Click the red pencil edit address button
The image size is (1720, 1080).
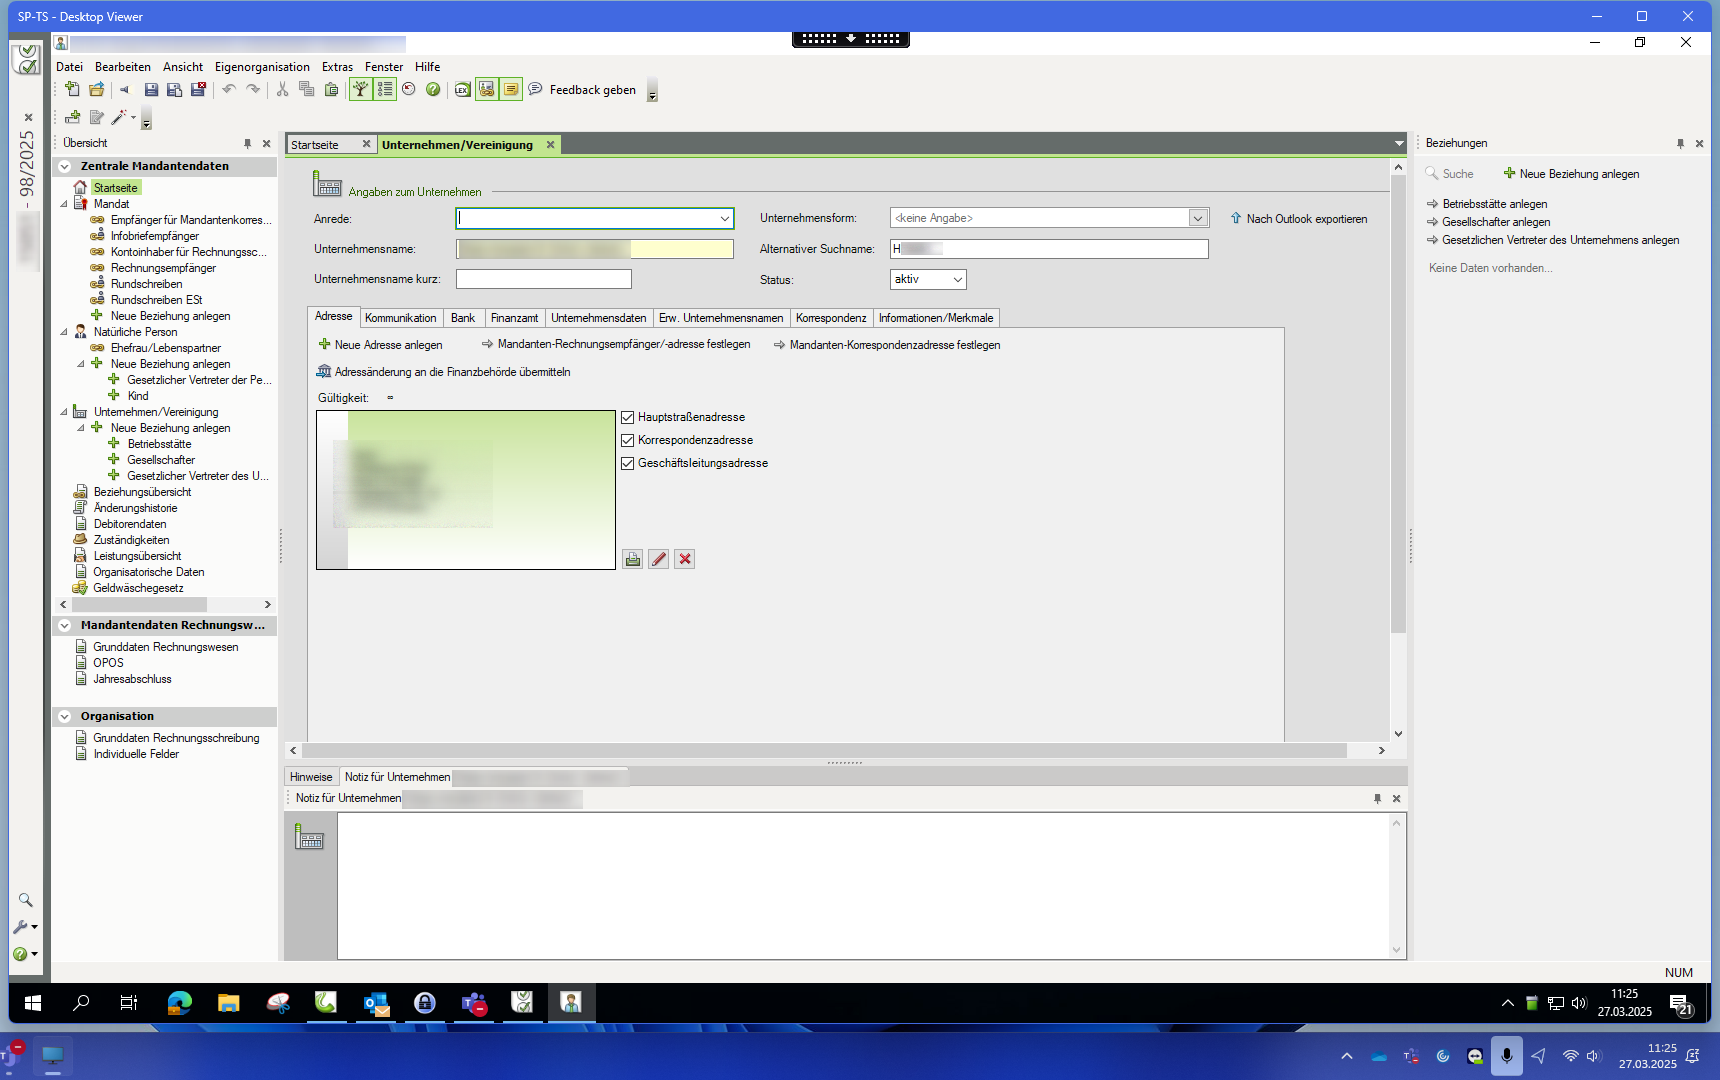click(658, 559)
